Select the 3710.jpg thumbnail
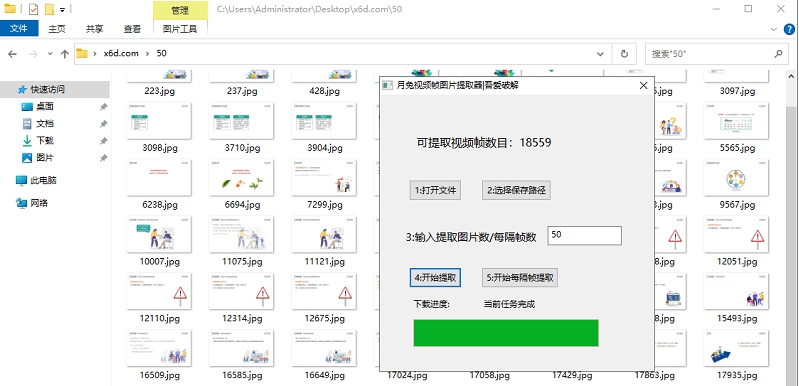This screenshot has height=386, width=799. point(241,121)
